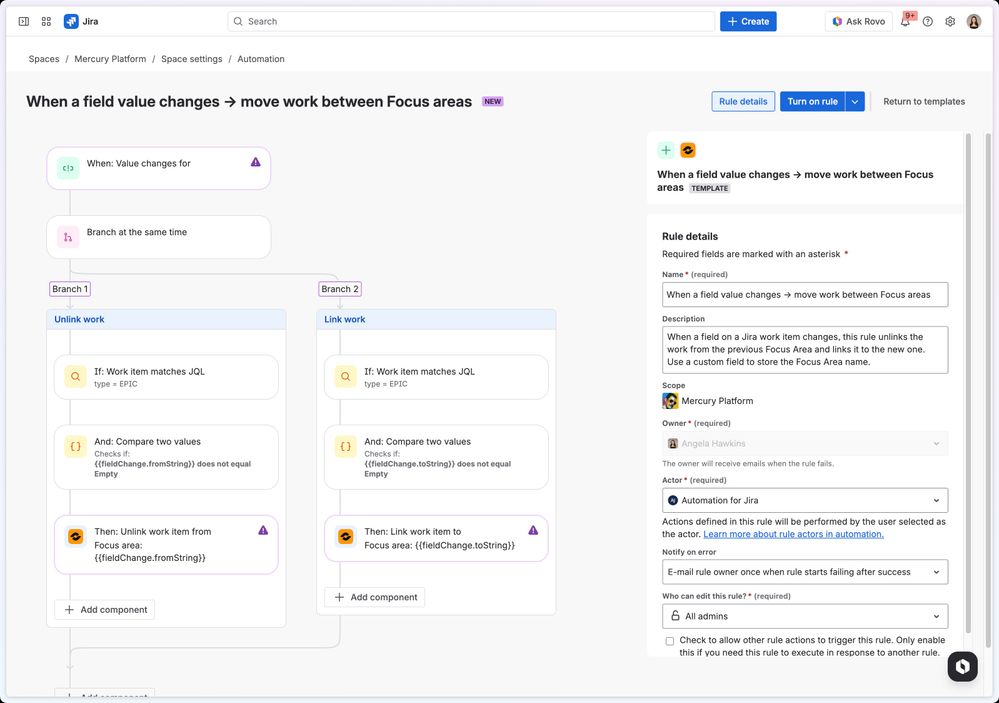
Task: Open the user profile avatar
Action: (974, 21)
